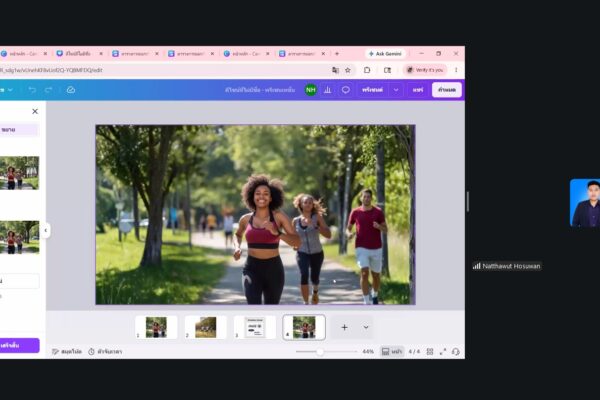Switch to the second browser tab
The width and height of the screenshot is (600, 400).
(80, 54)
